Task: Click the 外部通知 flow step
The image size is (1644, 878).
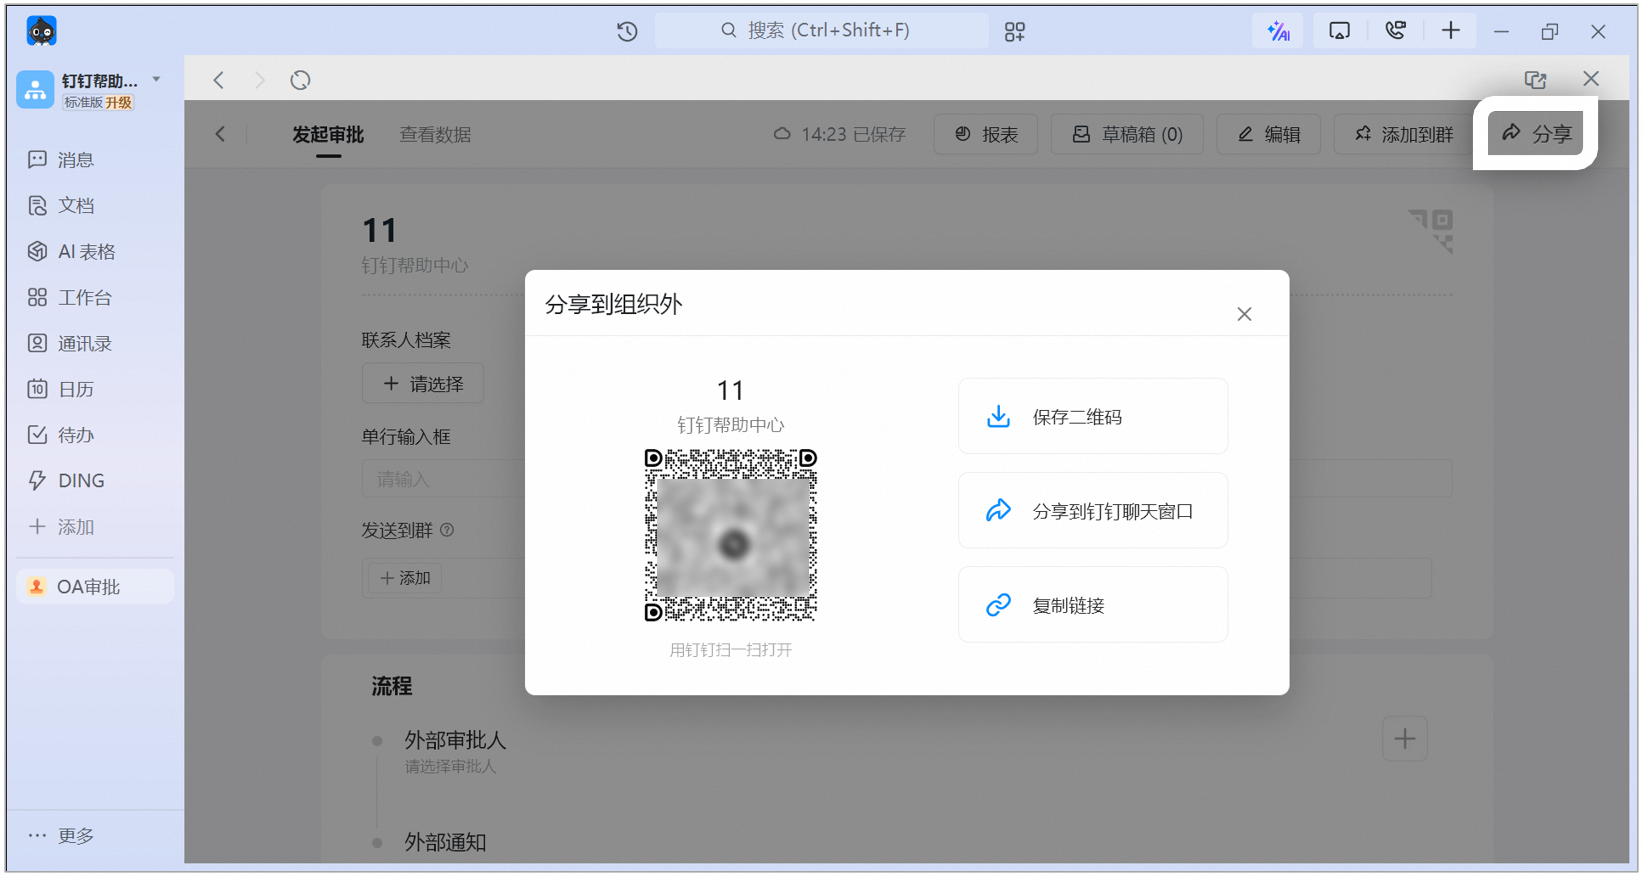Action: [445, 843]
